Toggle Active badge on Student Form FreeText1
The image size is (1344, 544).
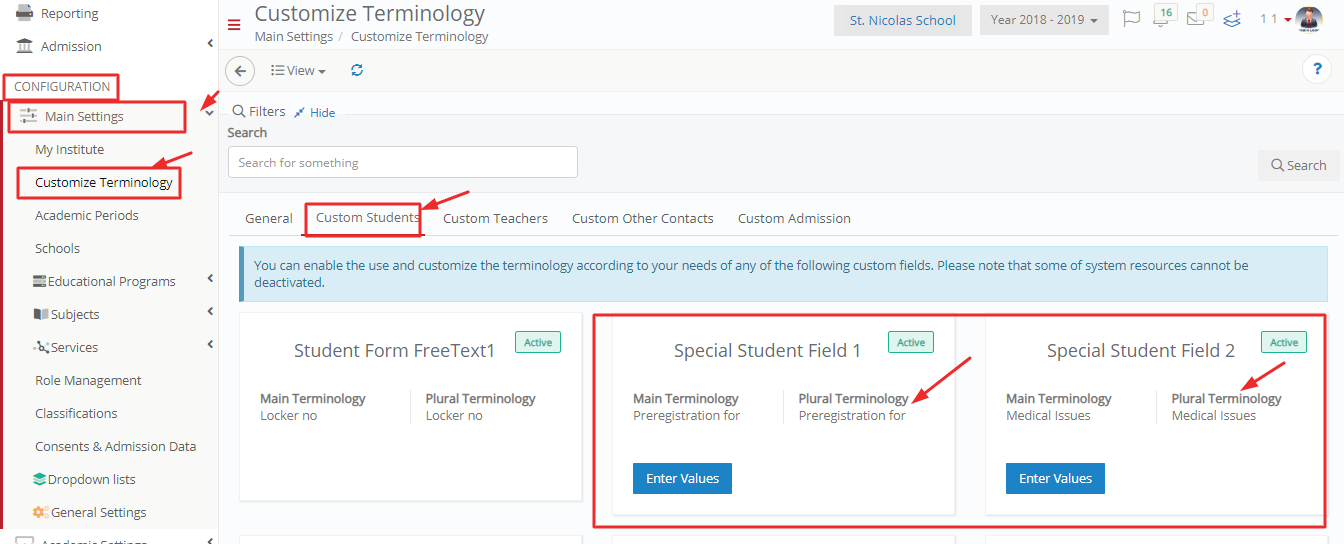pyautogui.click(x=538, y=342)
